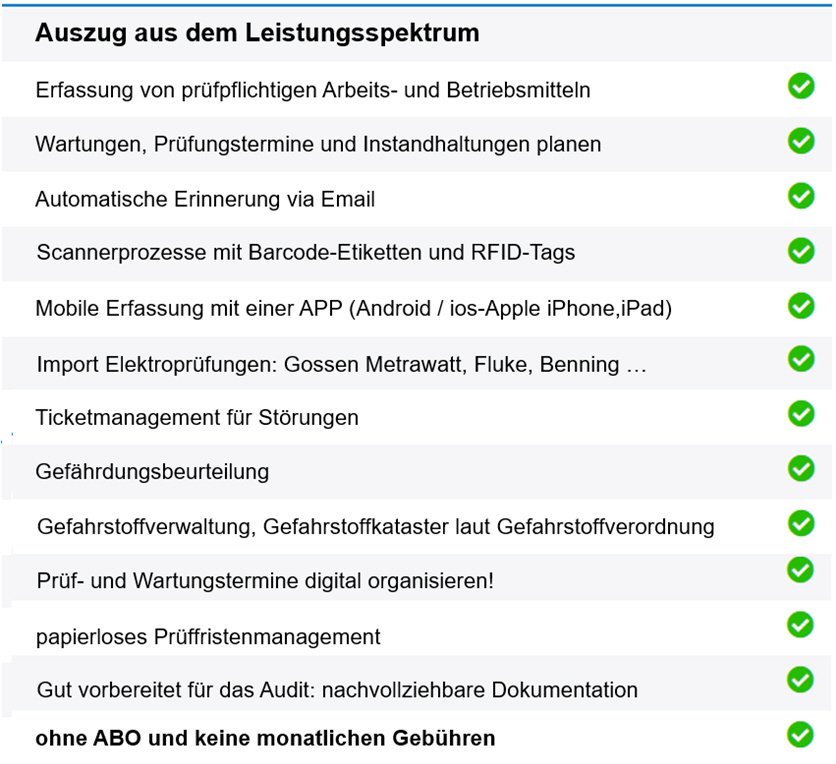Click the papierloses Prüffristenmanagement entry text
The width and height of the screenshot is (836, 764).
[208, 636]
